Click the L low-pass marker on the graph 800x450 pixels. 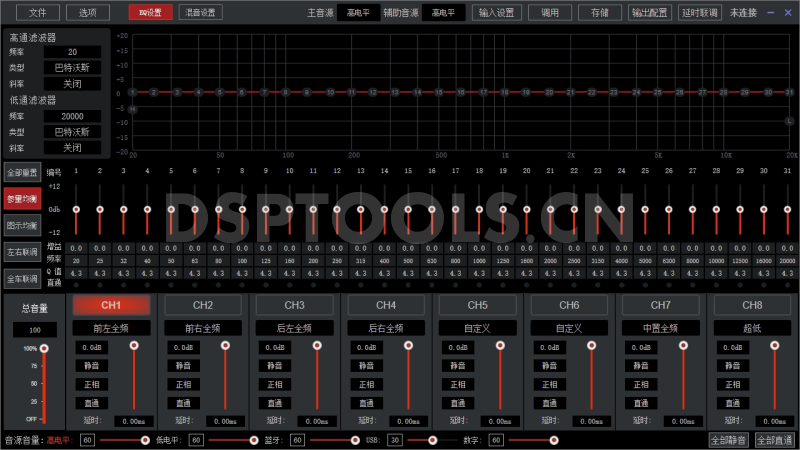[788, 121]
